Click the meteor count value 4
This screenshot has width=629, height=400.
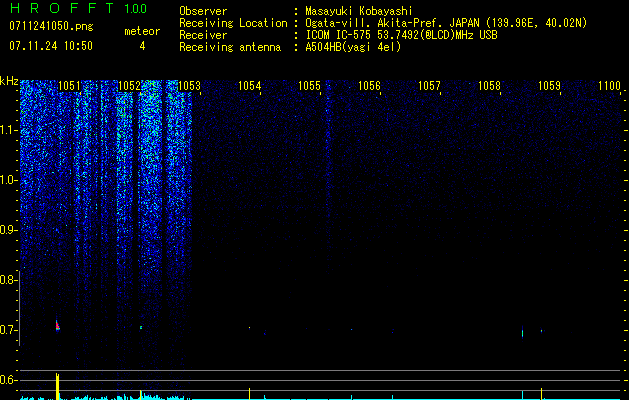click(x=142, y=46)
